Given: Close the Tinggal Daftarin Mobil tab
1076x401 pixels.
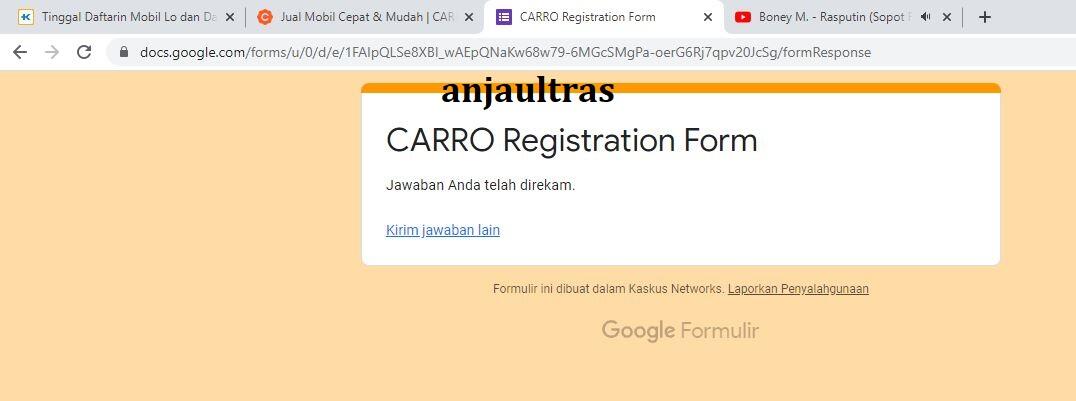Looking at the screenshot, I should pyautogui.click(x=230, y=17).
